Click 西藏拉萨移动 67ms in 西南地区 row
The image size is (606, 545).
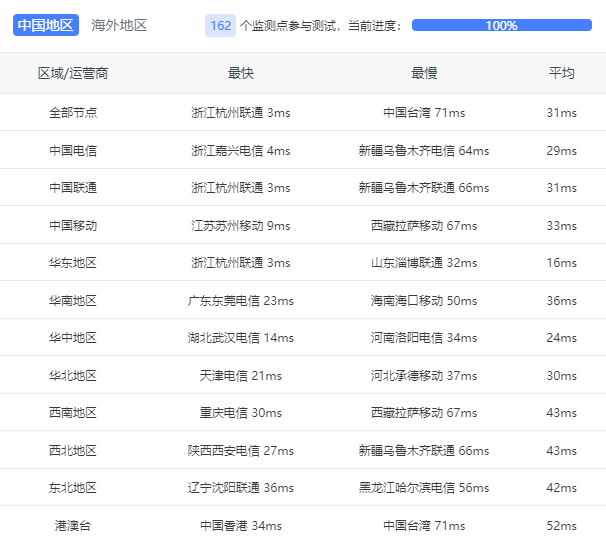(x=424, y=412)
